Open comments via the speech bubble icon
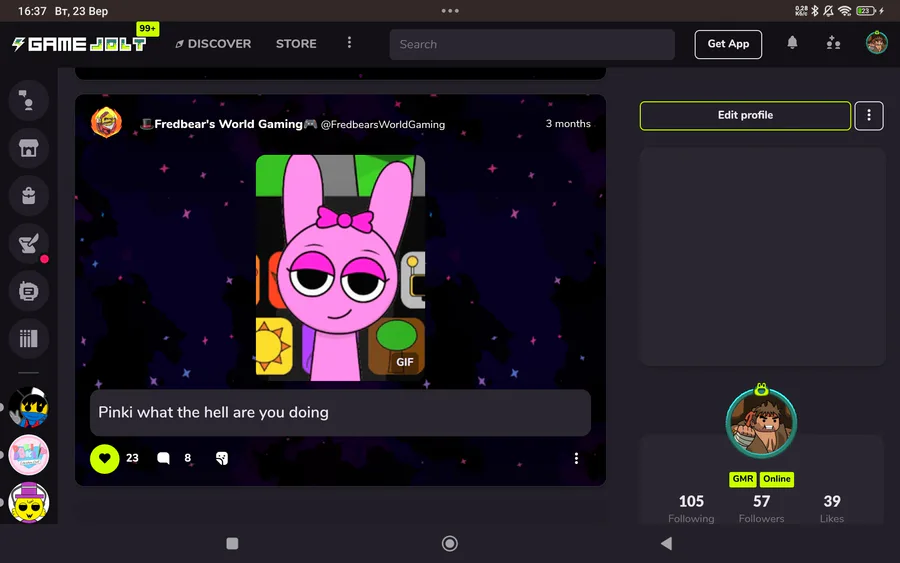900x563 pixels. coord(164,458)
